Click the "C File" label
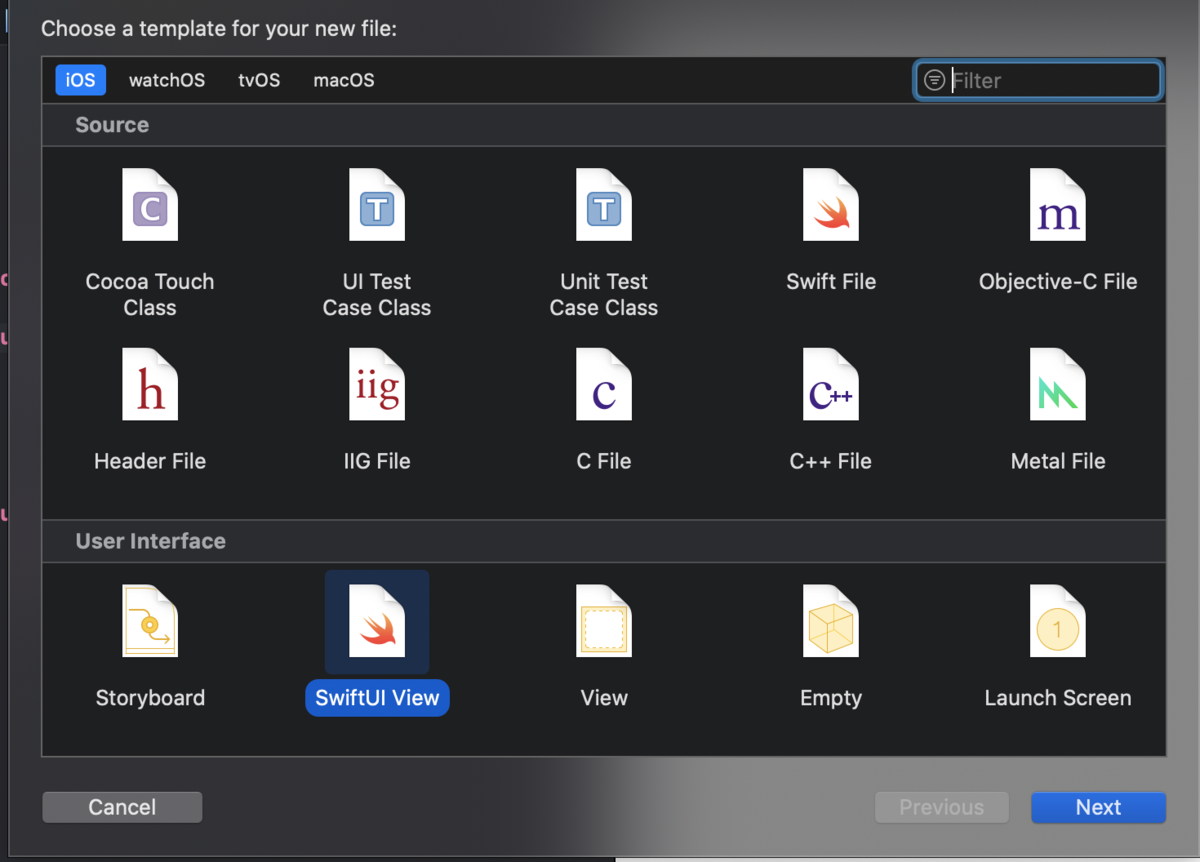 coord(604,461)
